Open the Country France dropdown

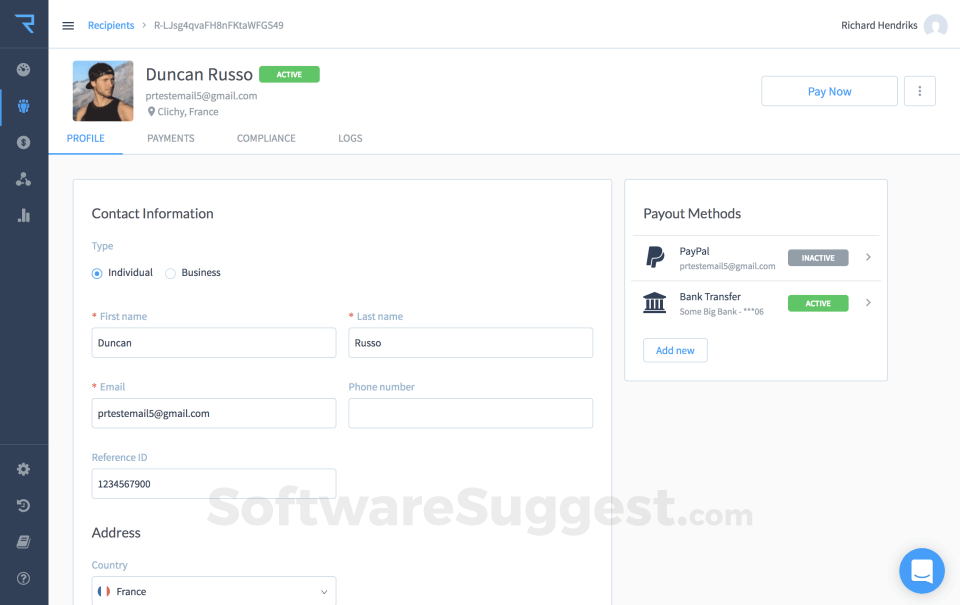(x=214, y=591)
